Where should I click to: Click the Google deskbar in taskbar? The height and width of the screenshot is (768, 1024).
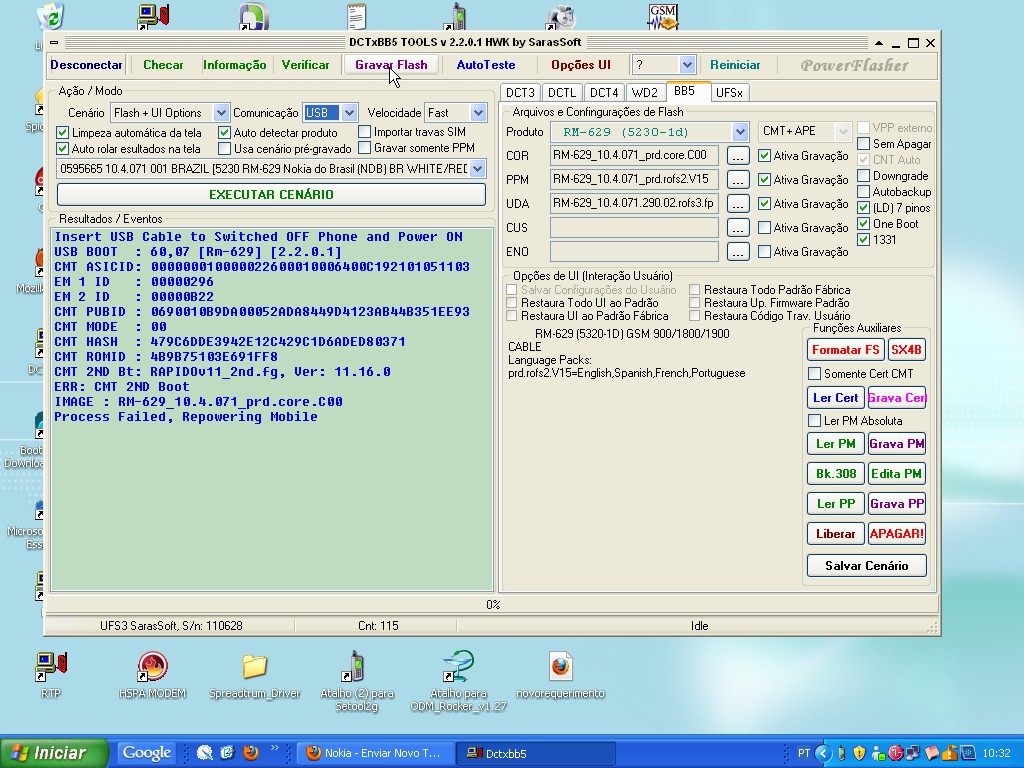tap(147, 753)
